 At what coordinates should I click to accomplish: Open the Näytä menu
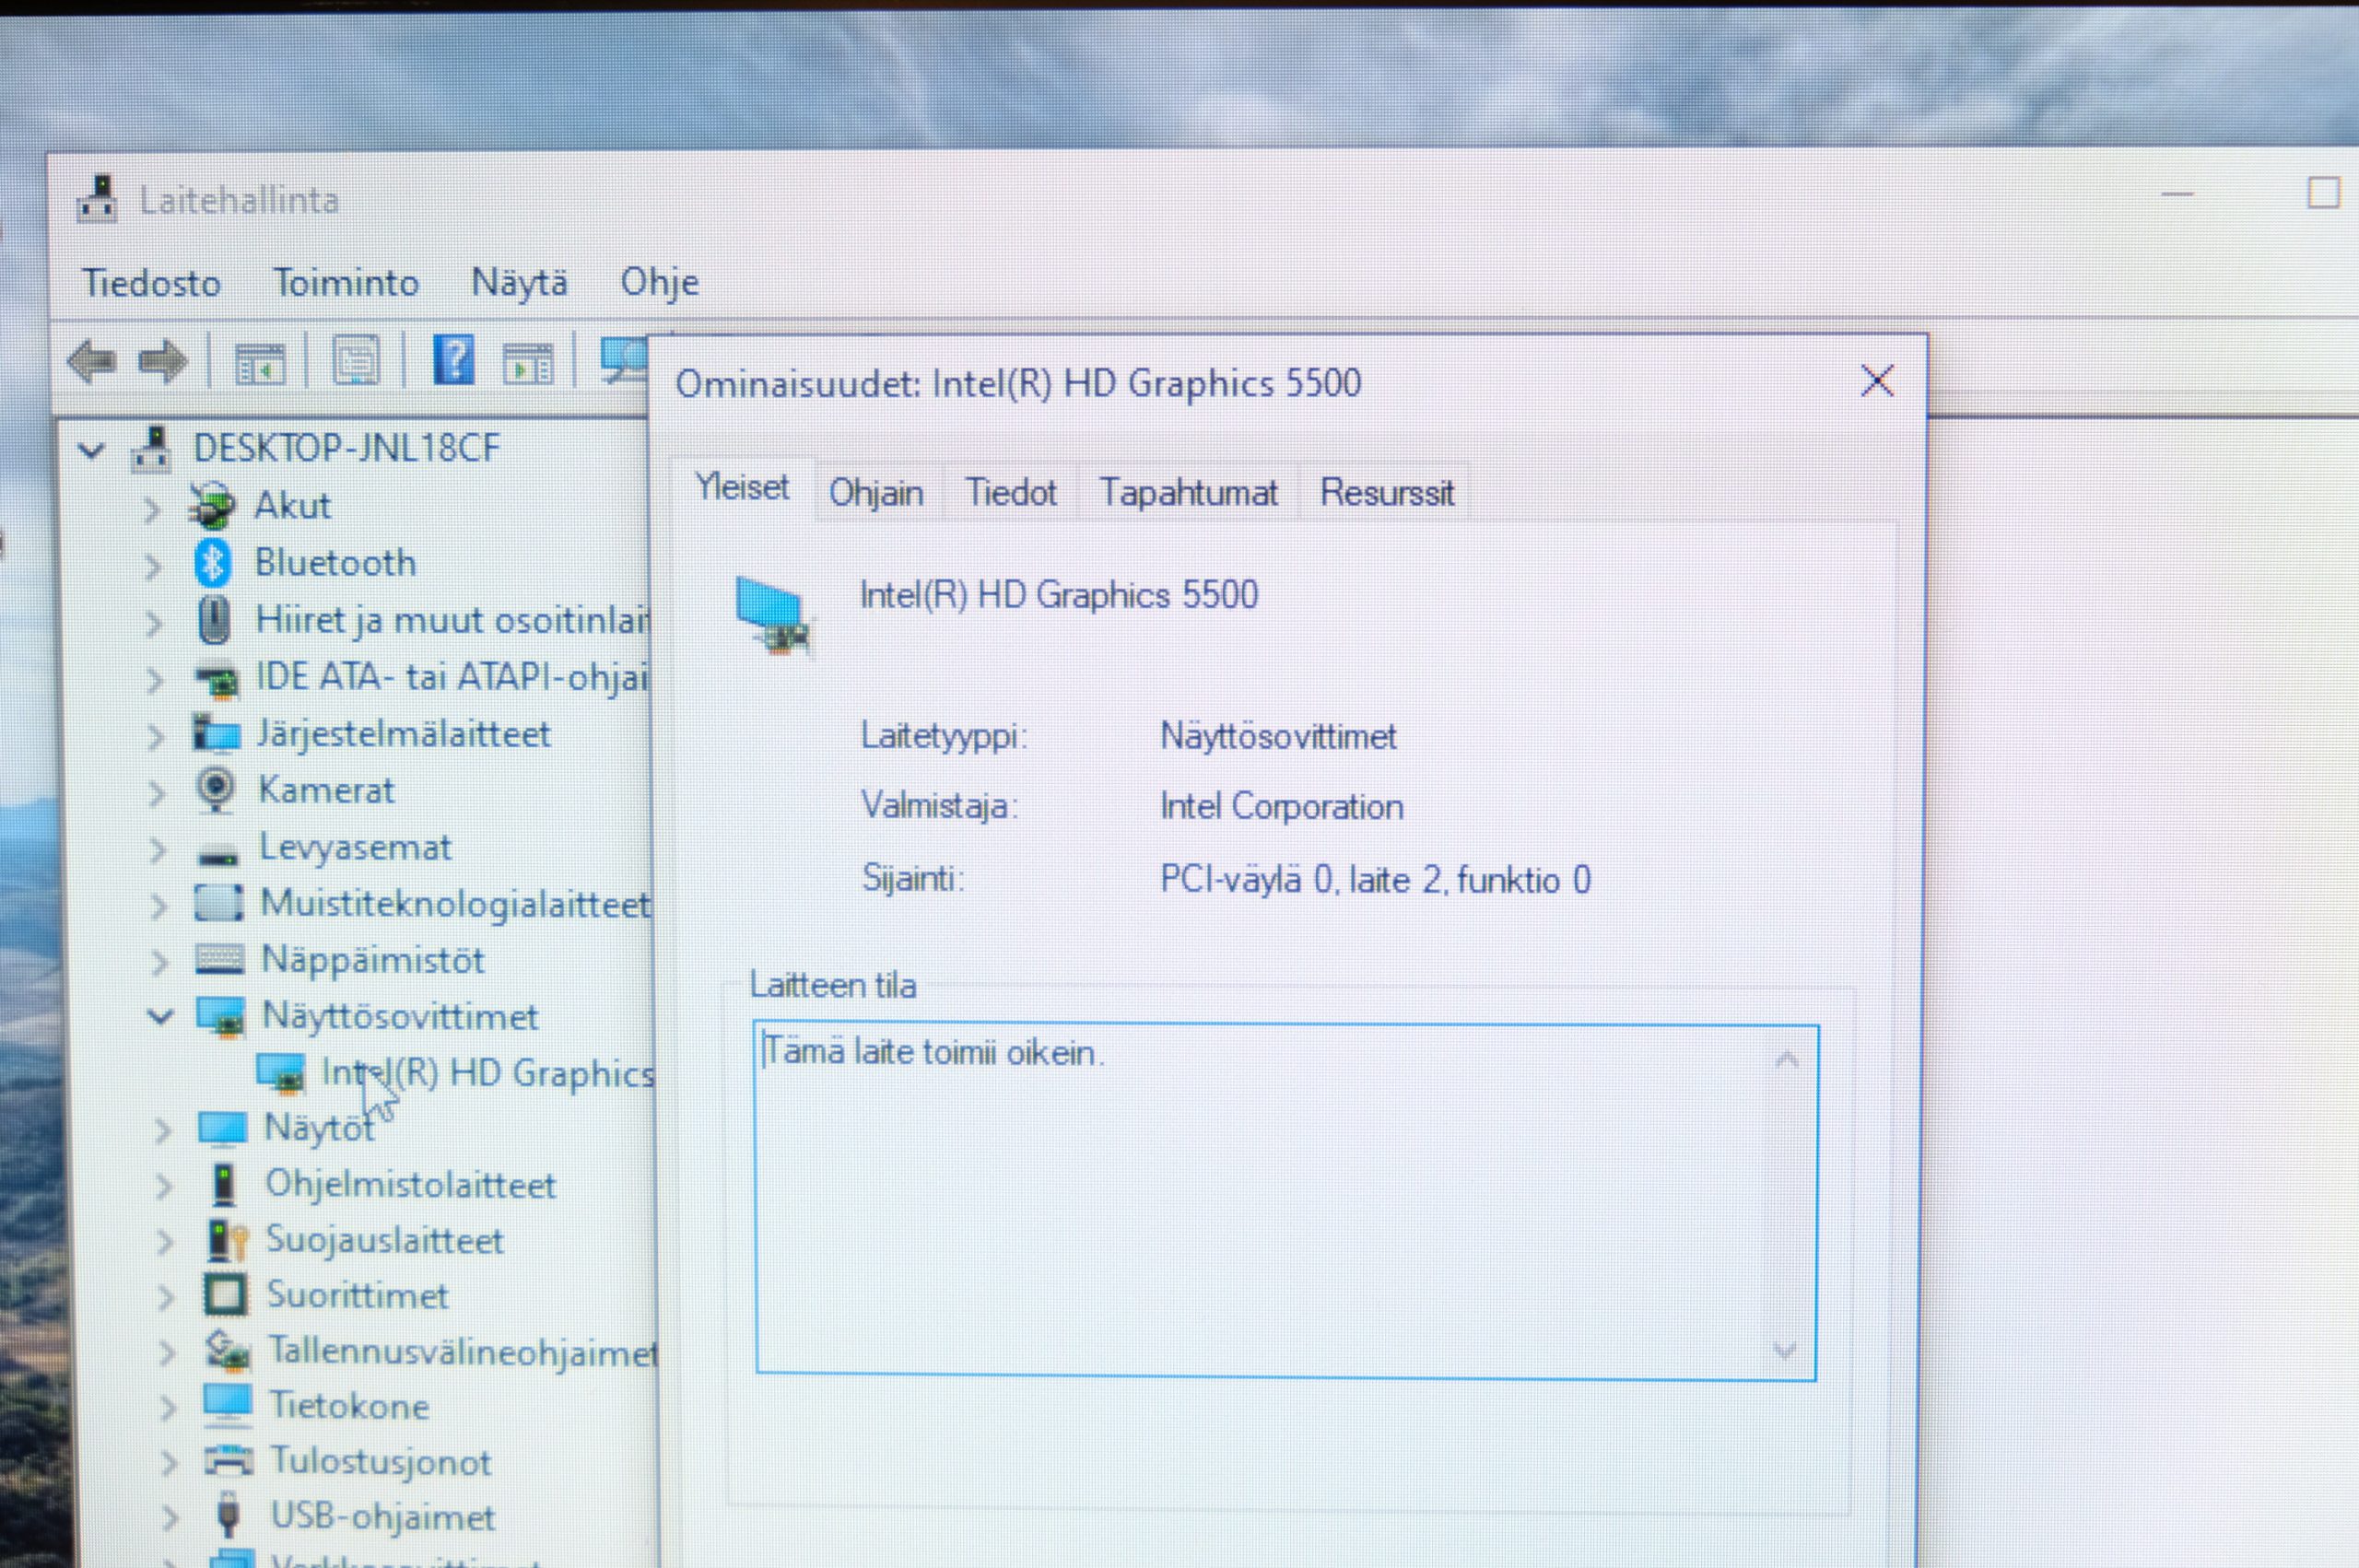coord(519,283)
